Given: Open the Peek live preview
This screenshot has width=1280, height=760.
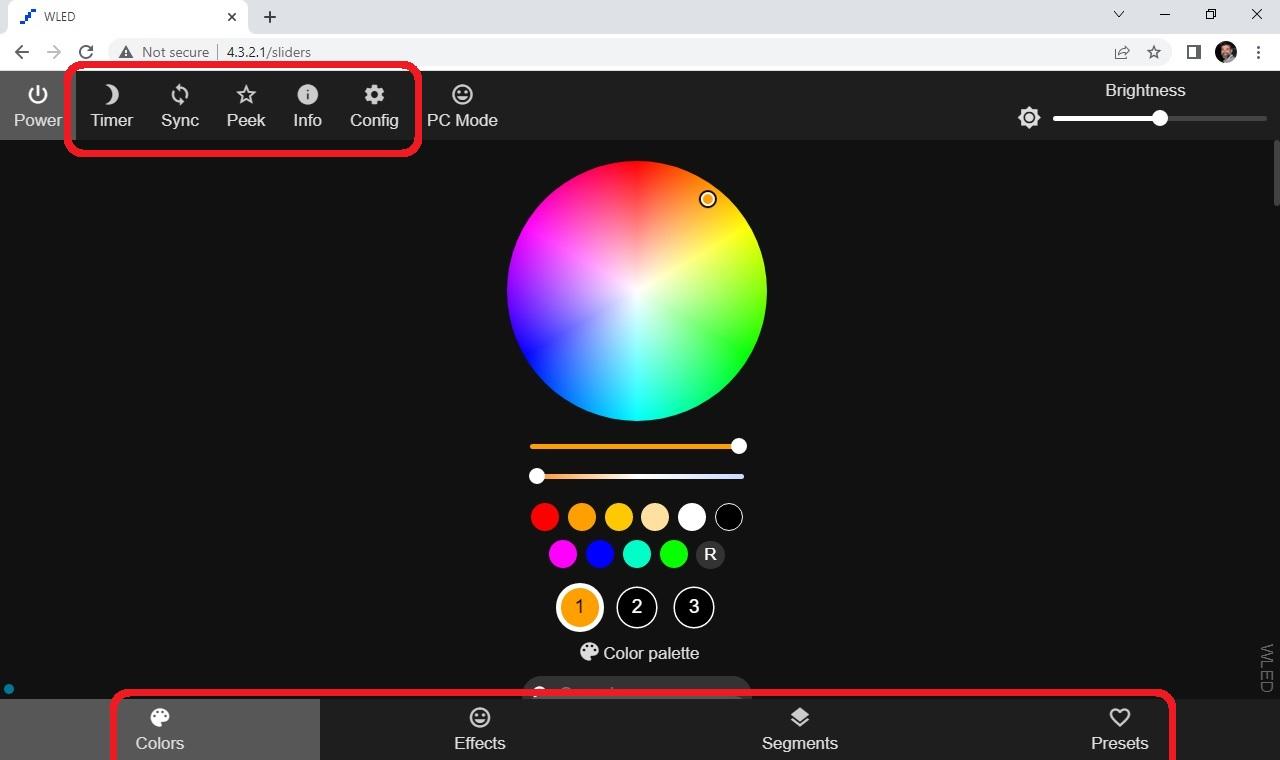Looking at the screenshot, I should [x=246, y=106].
